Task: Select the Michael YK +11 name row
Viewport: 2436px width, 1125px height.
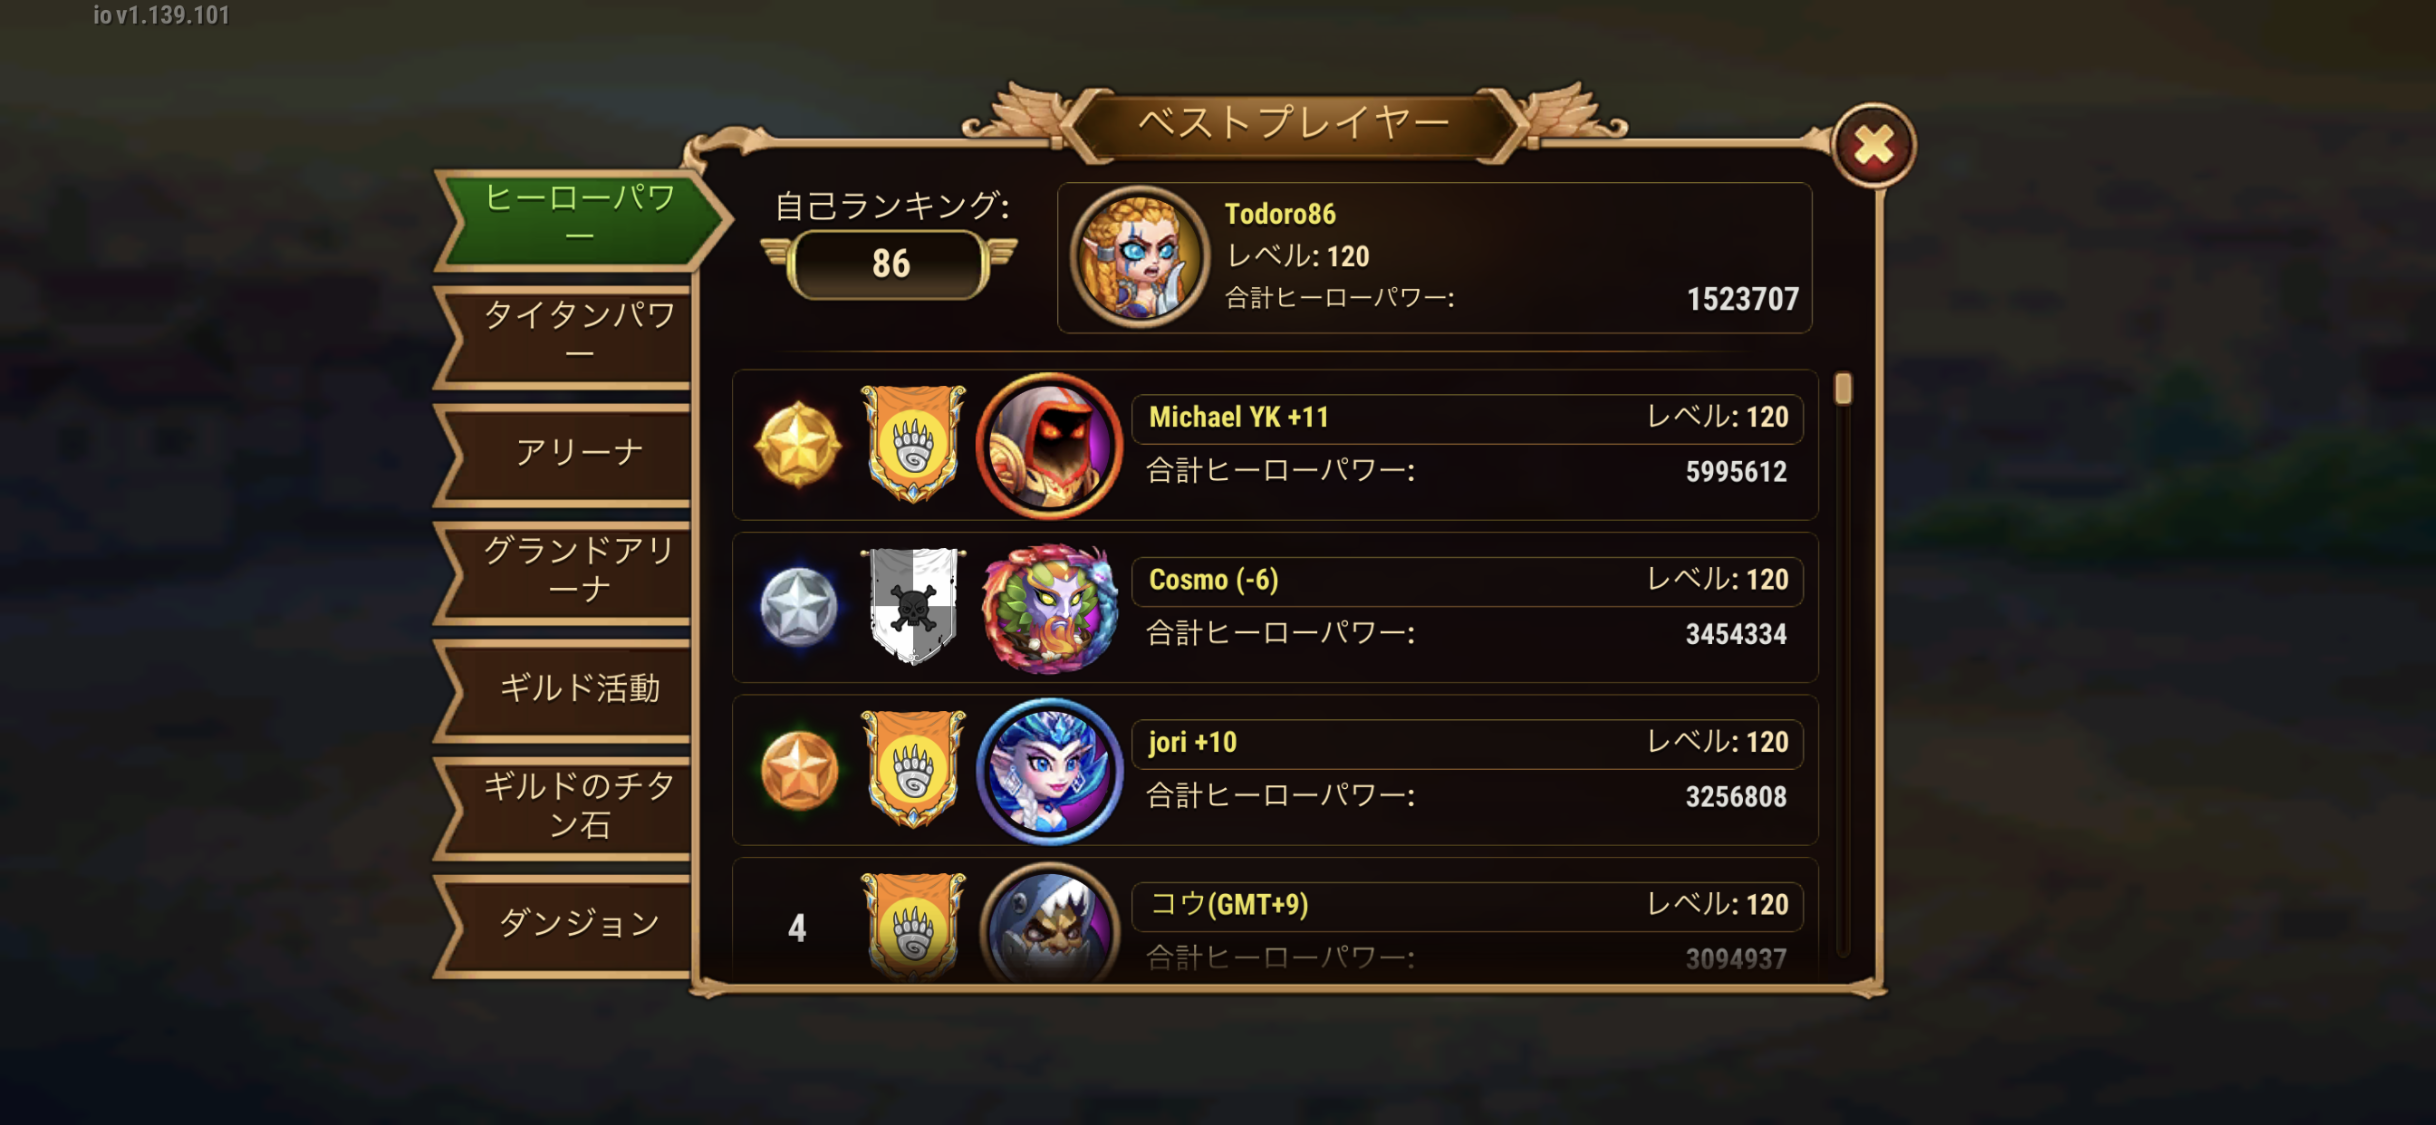Action: (1467, 418)
